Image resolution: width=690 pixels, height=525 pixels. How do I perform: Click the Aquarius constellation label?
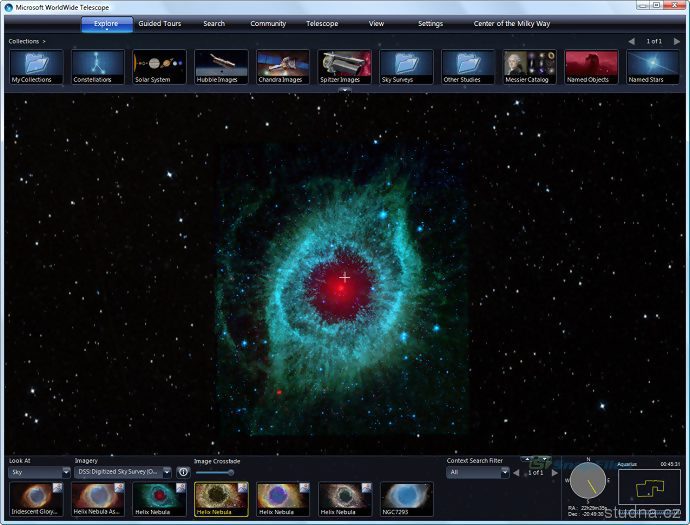point(627,464)
